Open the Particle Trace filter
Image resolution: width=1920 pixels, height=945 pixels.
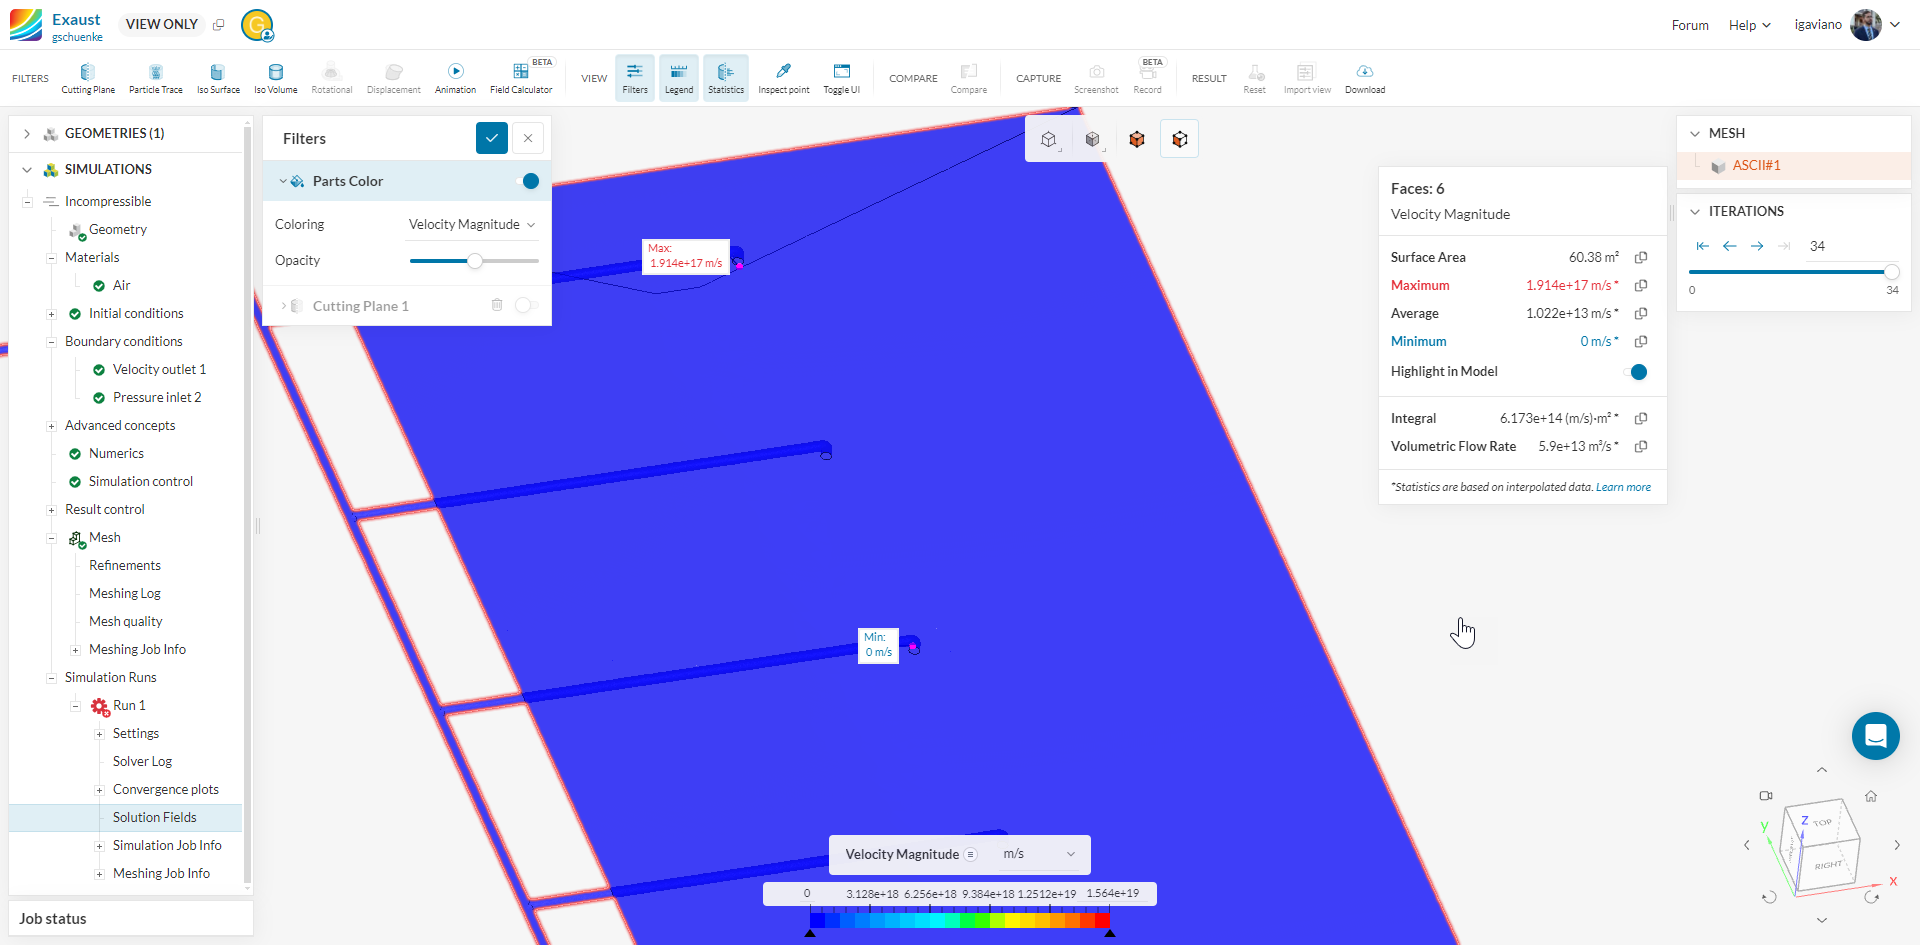coord(156,78)
